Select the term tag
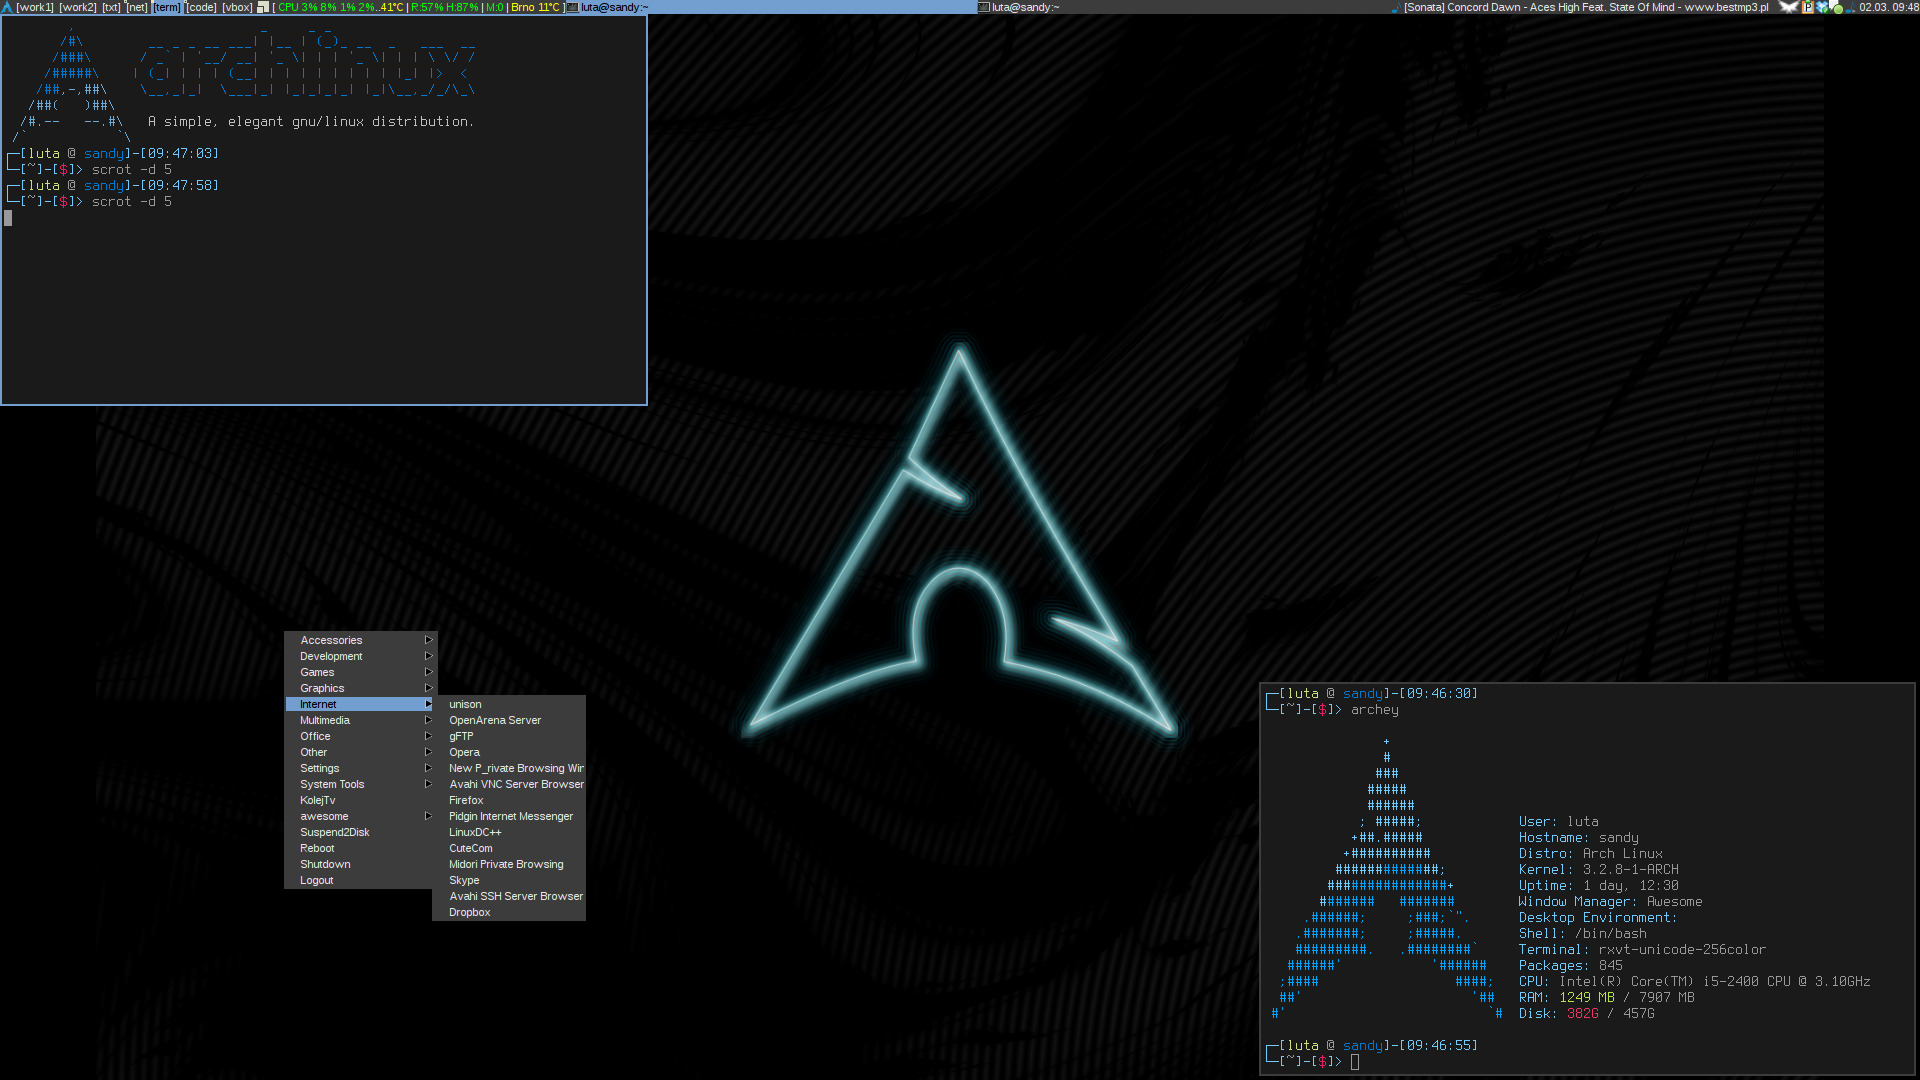The image size is (1920, 1080). [166, 7]
